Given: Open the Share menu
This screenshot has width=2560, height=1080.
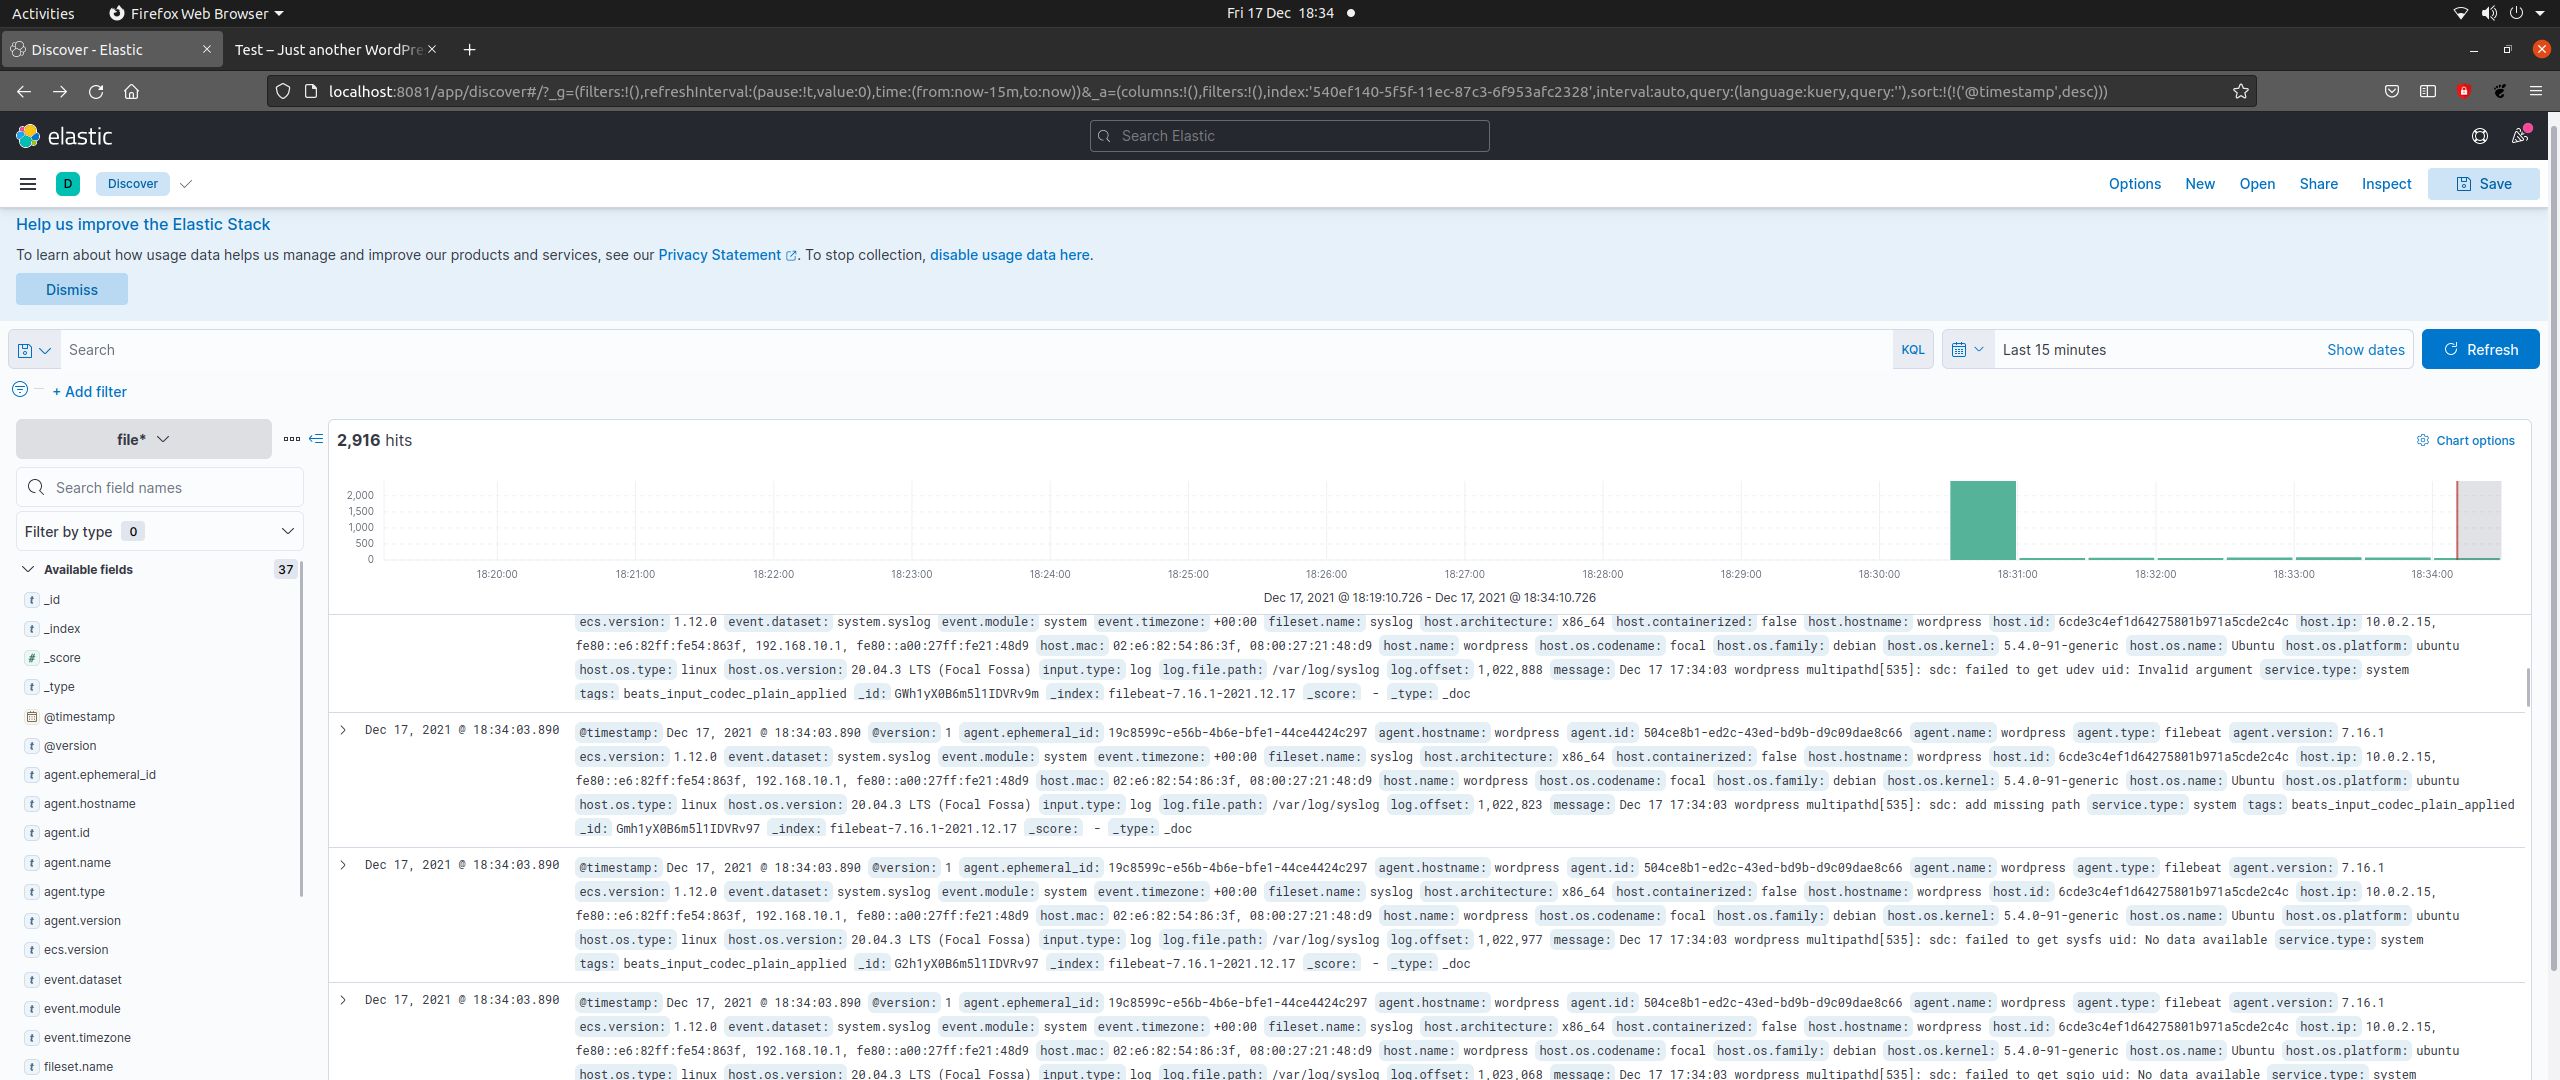Looking at the screenshot, I should [2318, 184].
